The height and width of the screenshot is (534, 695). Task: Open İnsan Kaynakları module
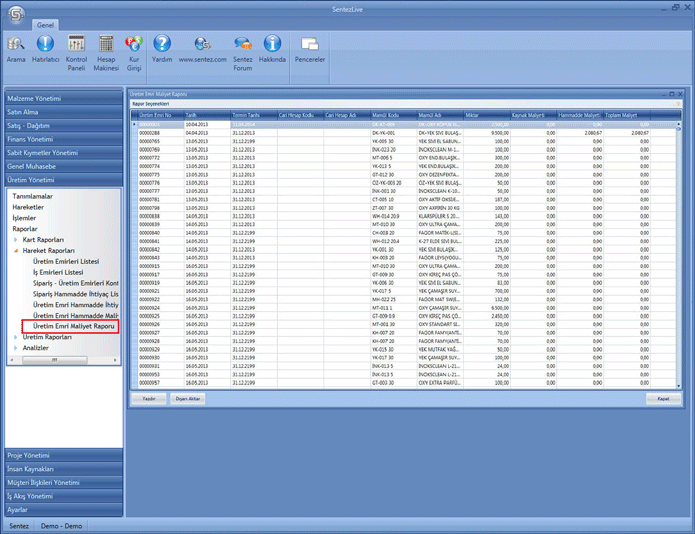(64, 469)
